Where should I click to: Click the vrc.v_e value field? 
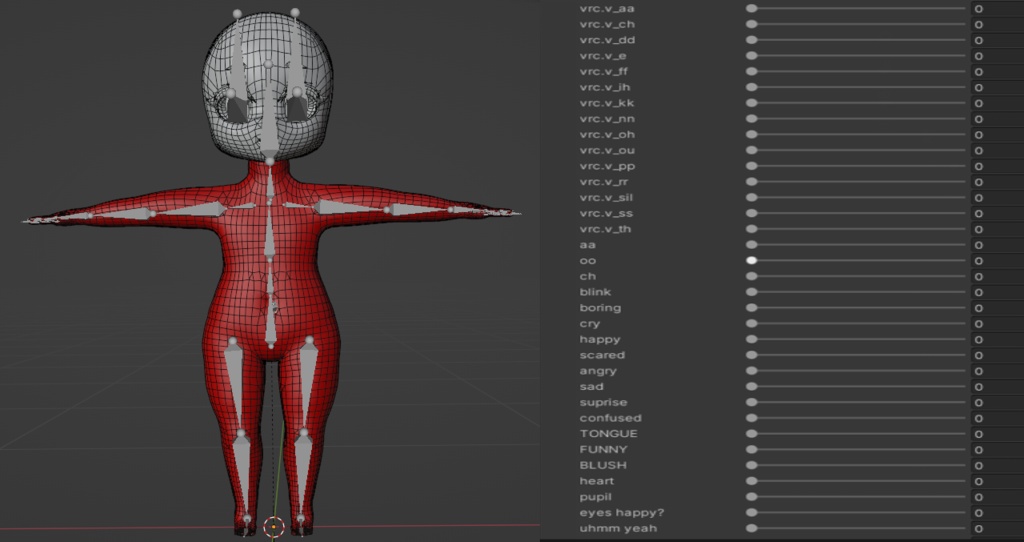(x=997, y=56)
